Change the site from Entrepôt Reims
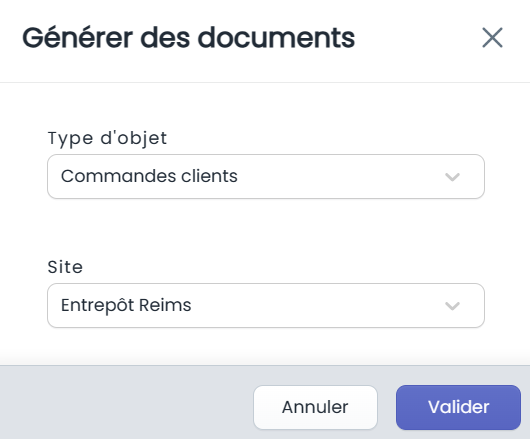The width and height of the screenshot is (530, 439). coord(266,306)
